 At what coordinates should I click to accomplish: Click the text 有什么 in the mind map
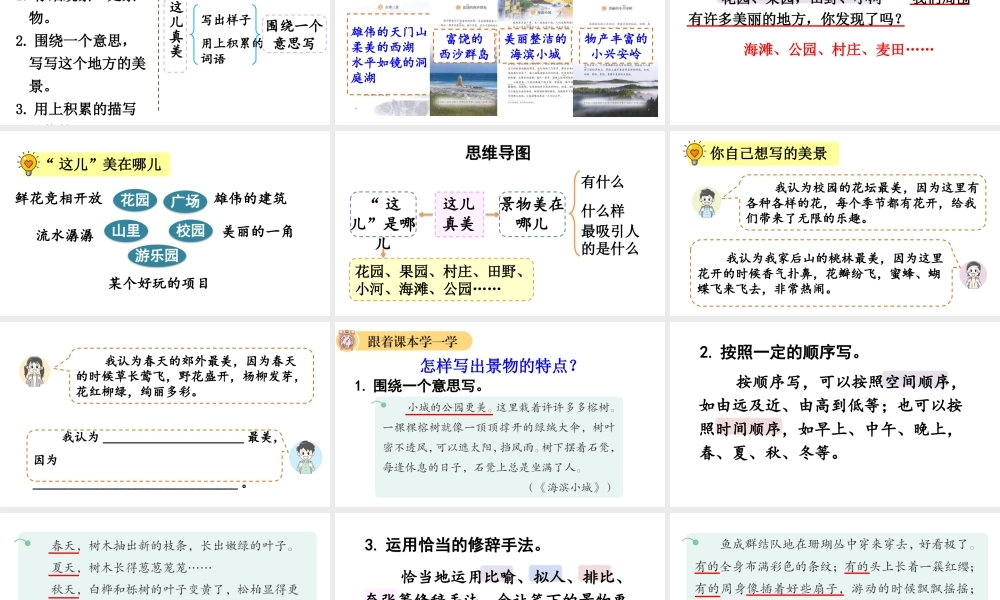[x=602, y=182]
